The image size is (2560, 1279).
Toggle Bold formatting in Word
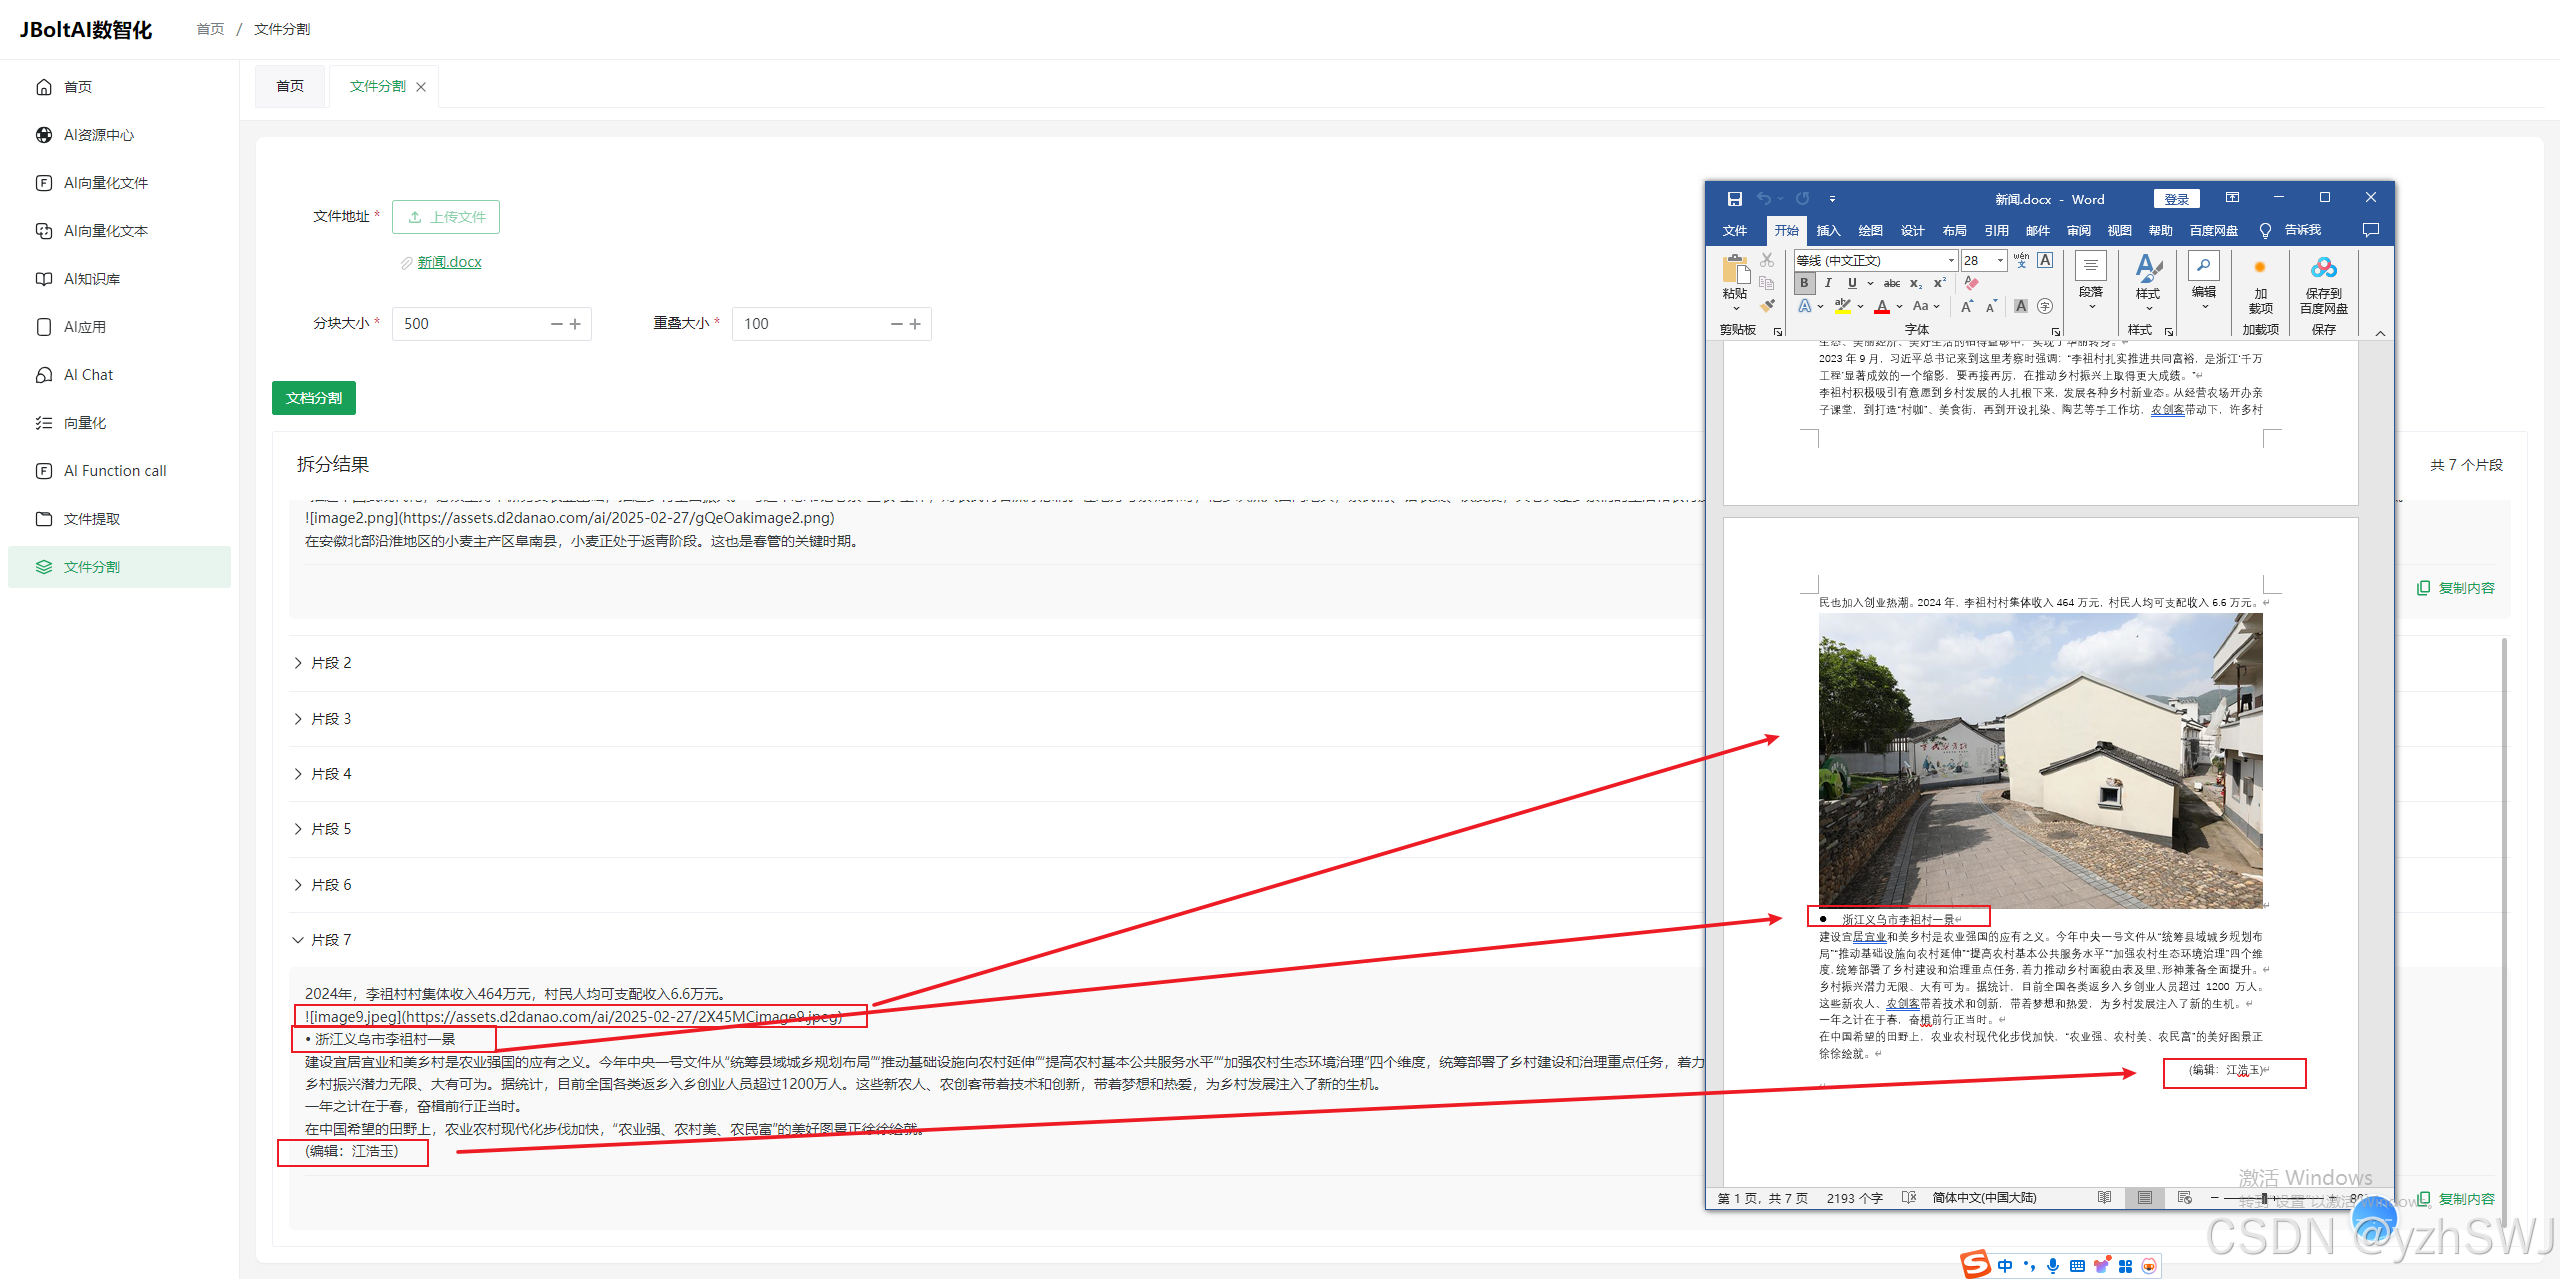[x=1805, y=284]
